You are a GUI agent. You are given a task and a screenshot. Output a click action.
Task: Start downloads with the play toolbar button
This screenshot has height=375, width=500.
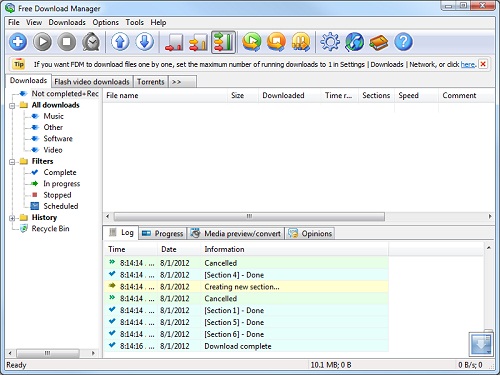(x=42, y=42)
